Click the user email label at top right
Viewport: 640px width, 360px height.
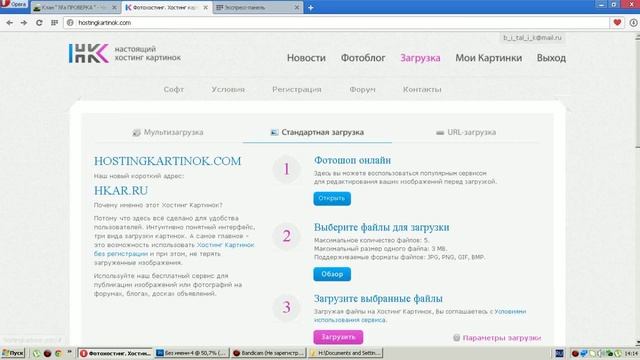[532, 38]
